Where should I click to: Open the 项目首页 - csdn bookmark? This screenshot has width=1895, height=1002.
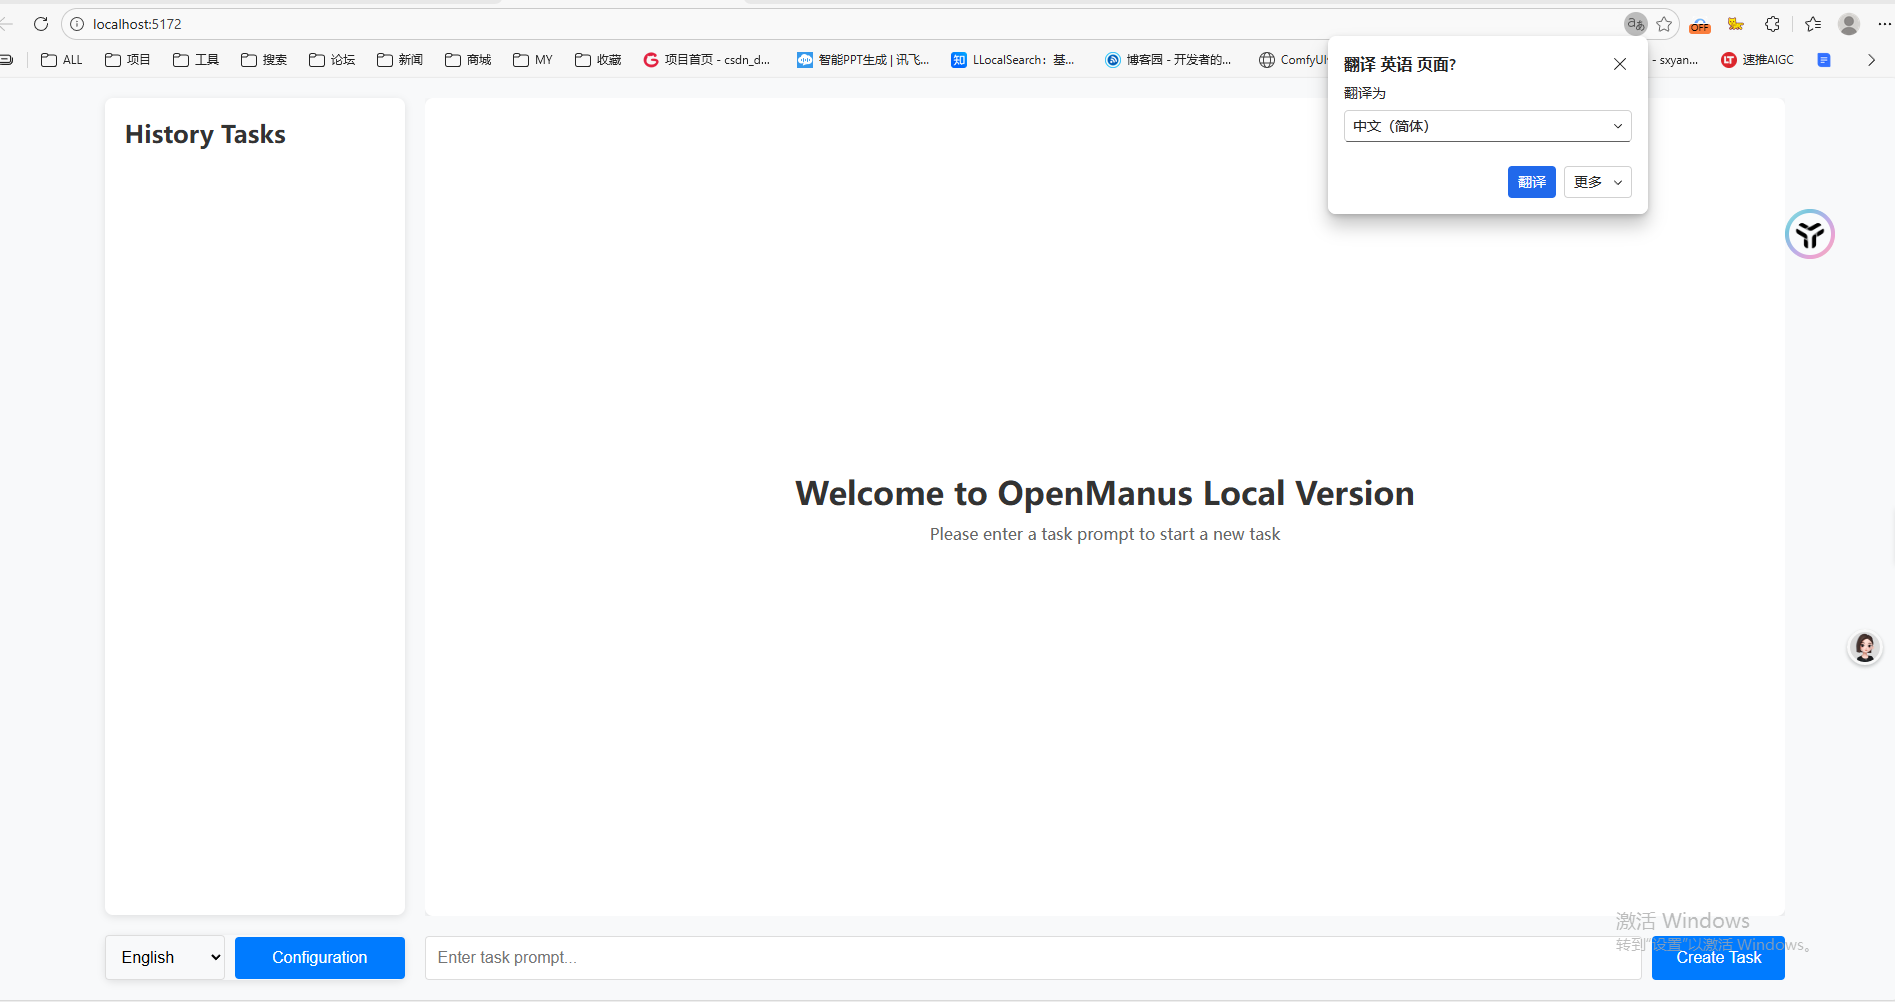point(707,60)
